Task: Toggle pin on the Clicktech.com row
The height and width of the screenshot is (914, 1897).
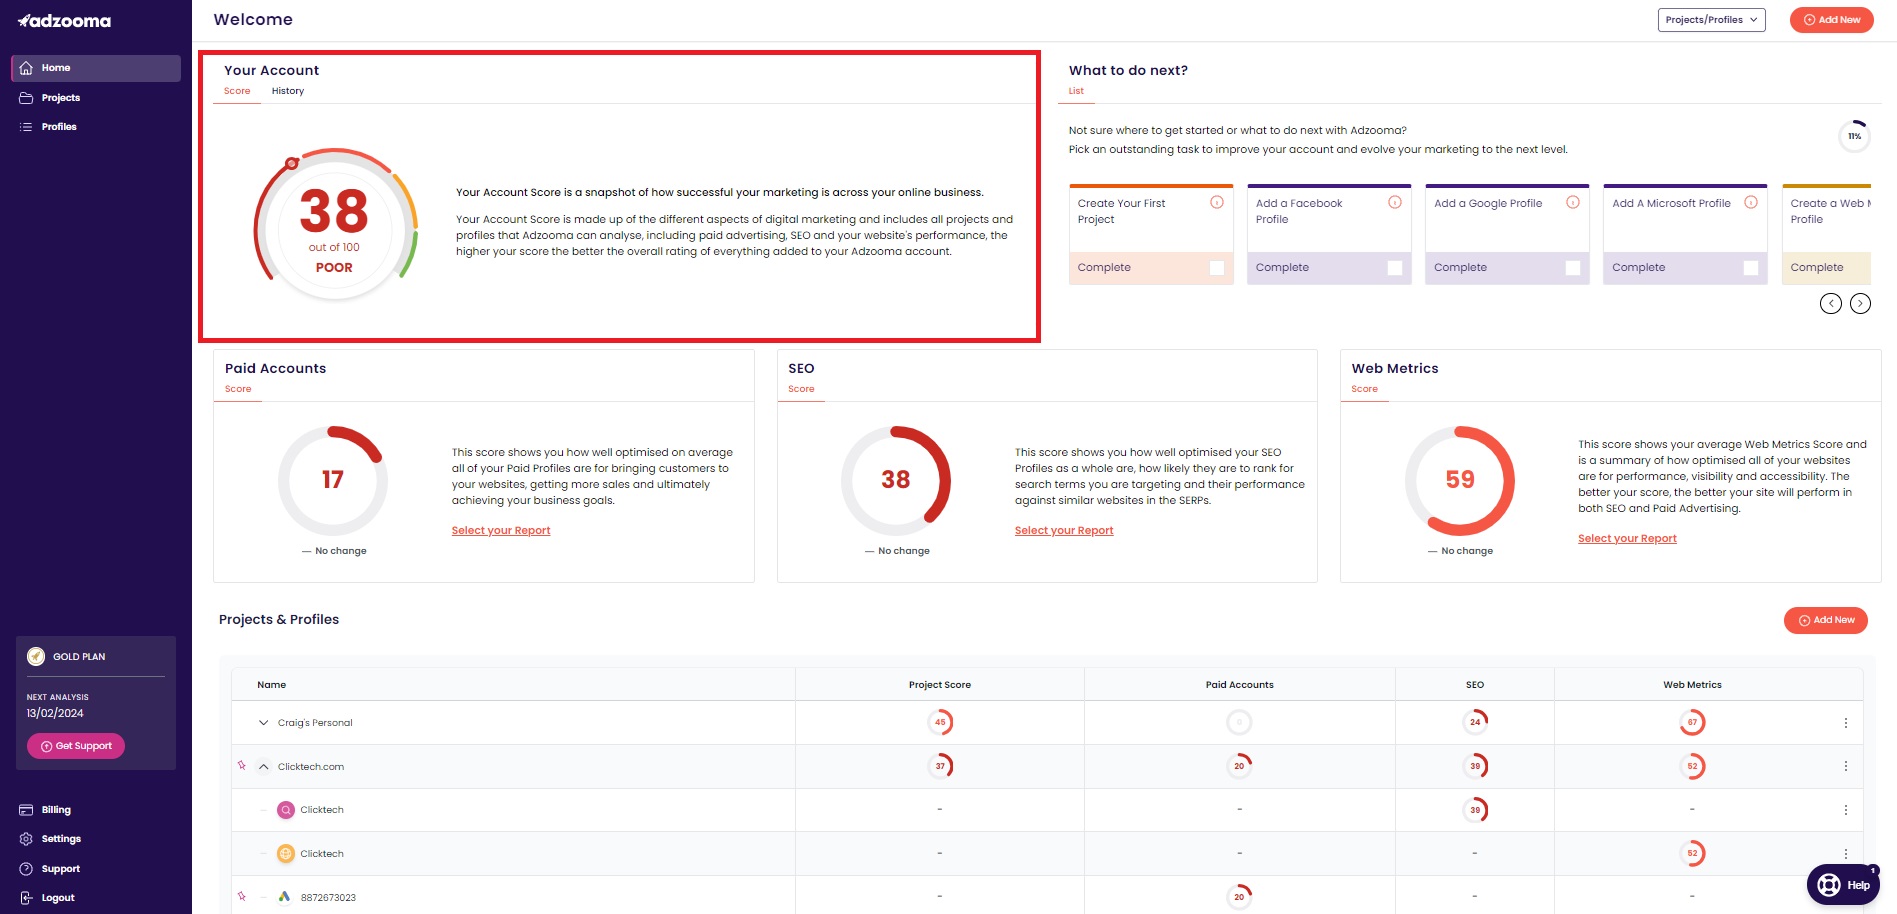Action: pos(242,766)
